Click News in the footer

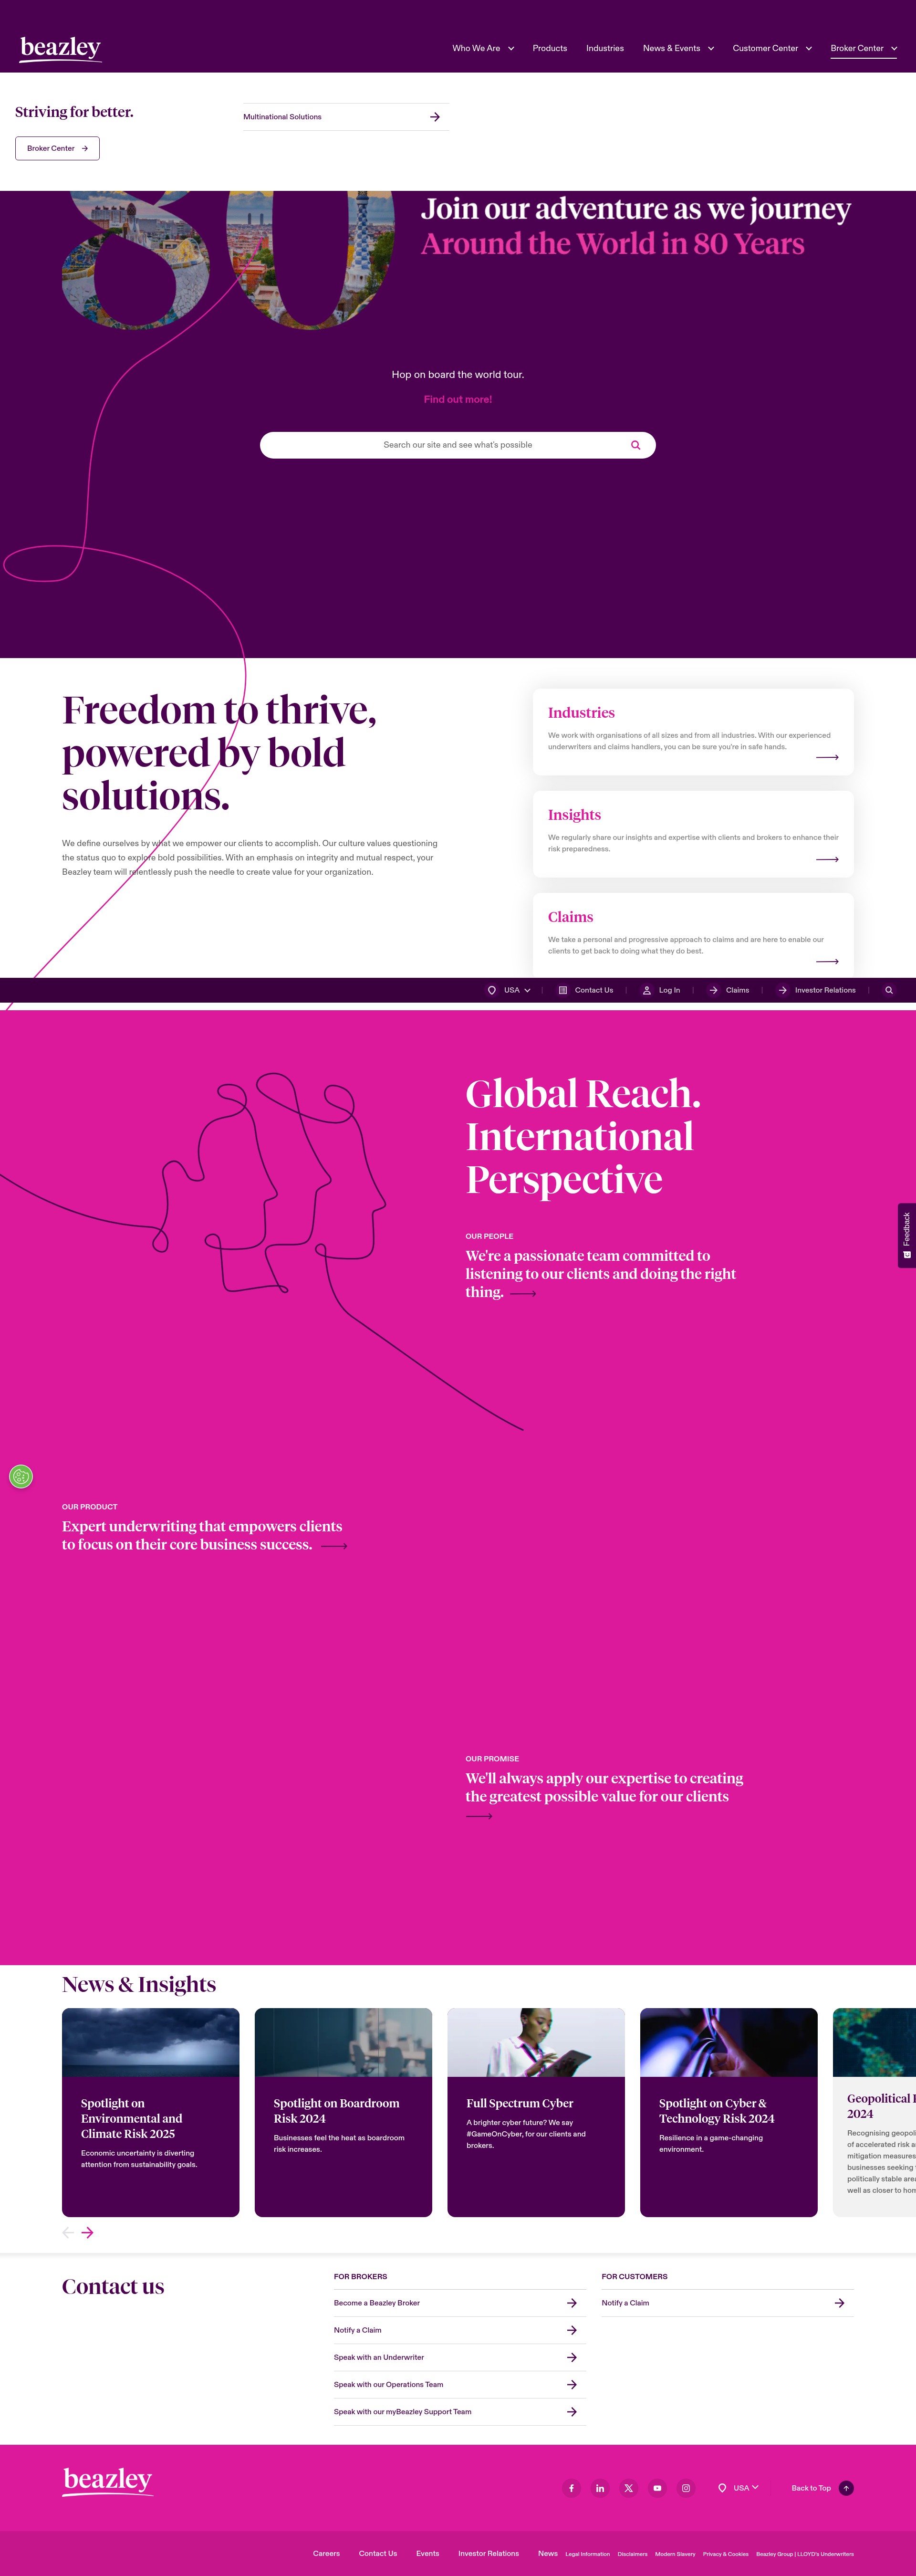[548, 2553]
